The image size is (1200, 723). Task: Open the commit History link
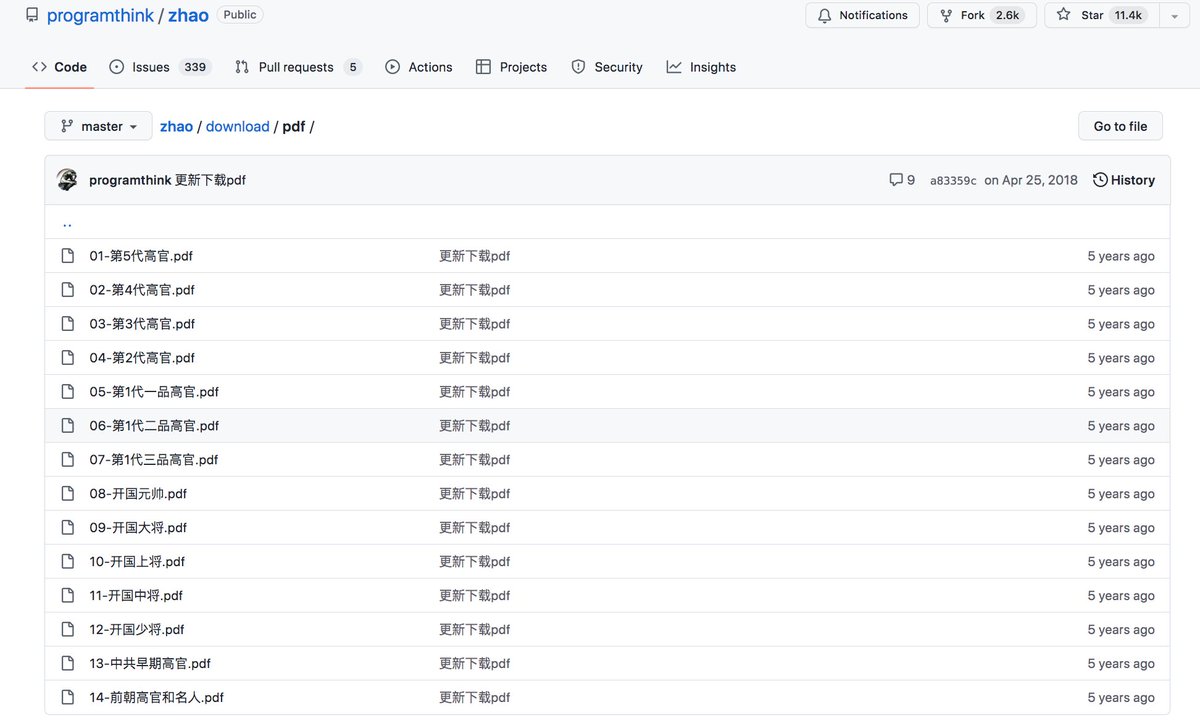[x=1124, y=180]
